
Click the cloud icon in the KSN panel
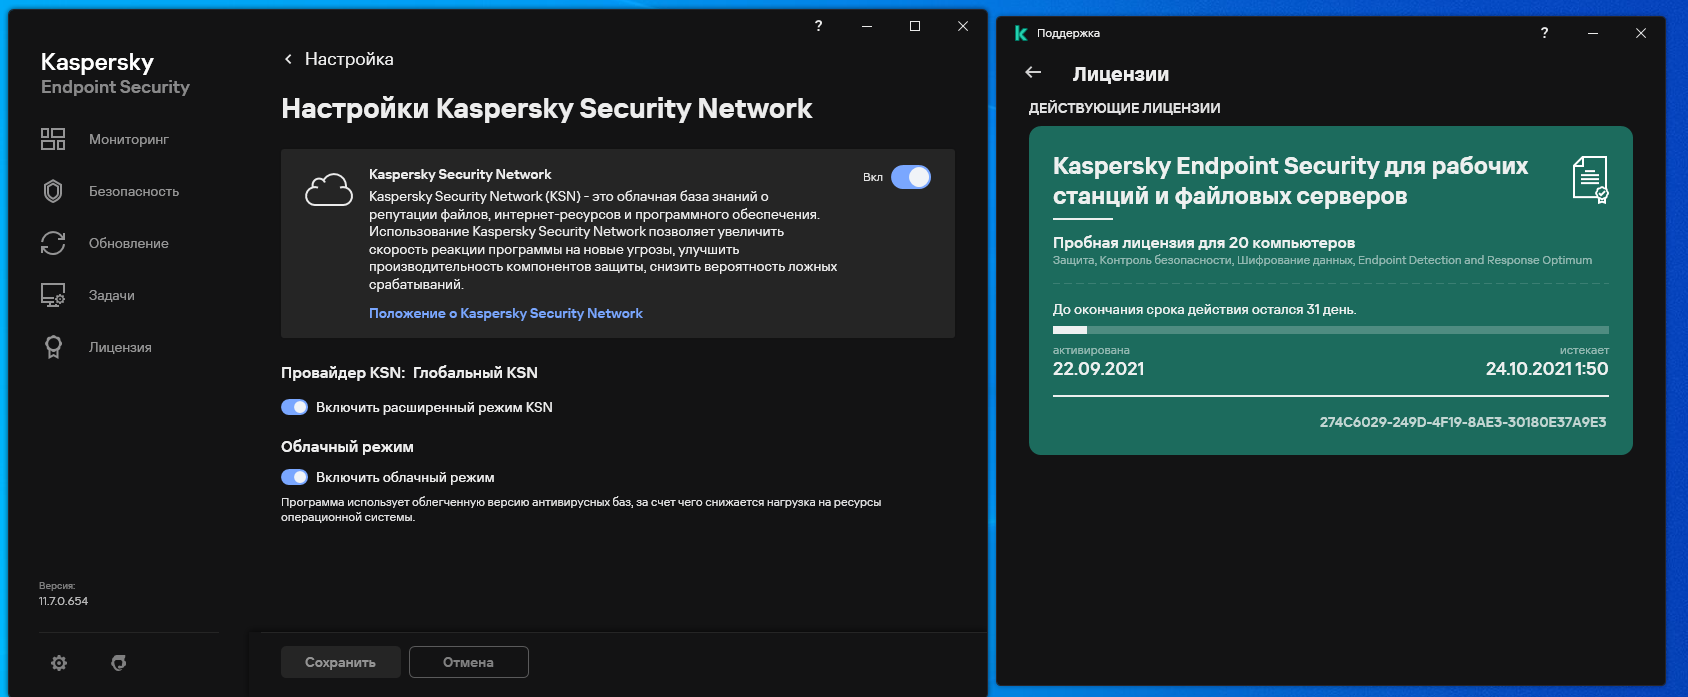click(329, 189)
